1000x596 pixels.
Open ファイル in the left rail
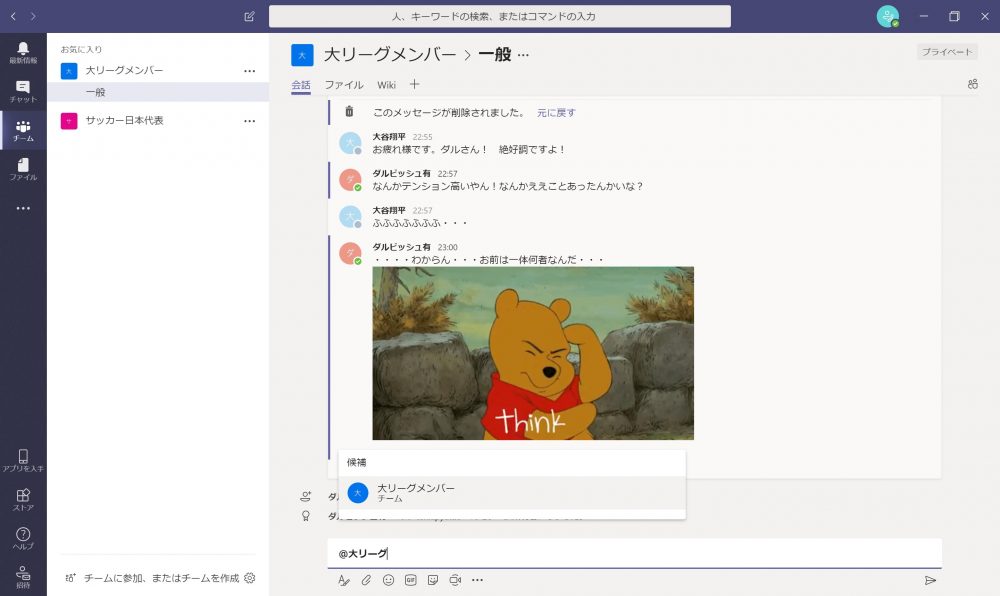(22, 169)
